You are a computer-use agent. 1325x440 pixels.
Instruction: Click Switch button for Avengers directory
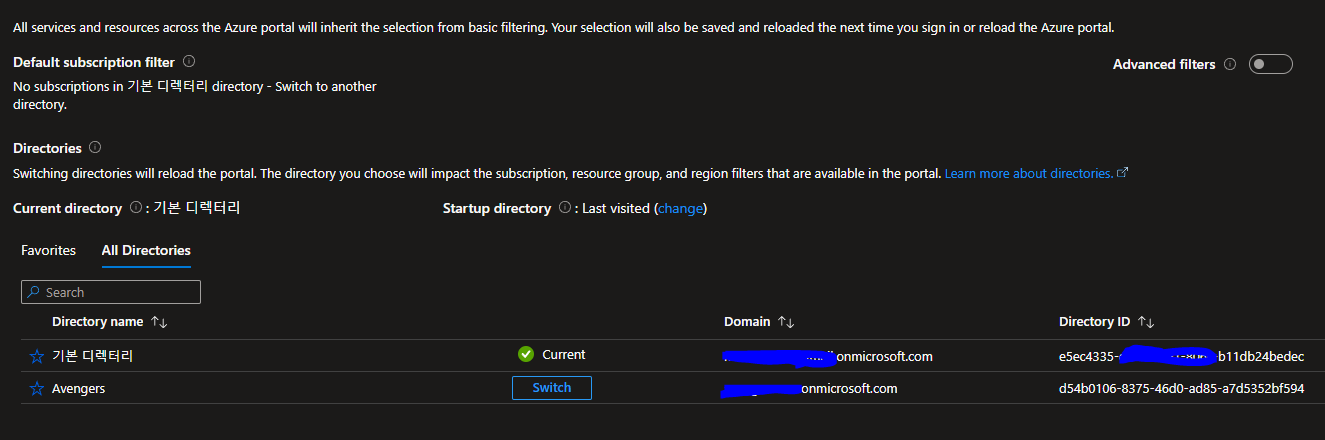(x=552, y=388)
